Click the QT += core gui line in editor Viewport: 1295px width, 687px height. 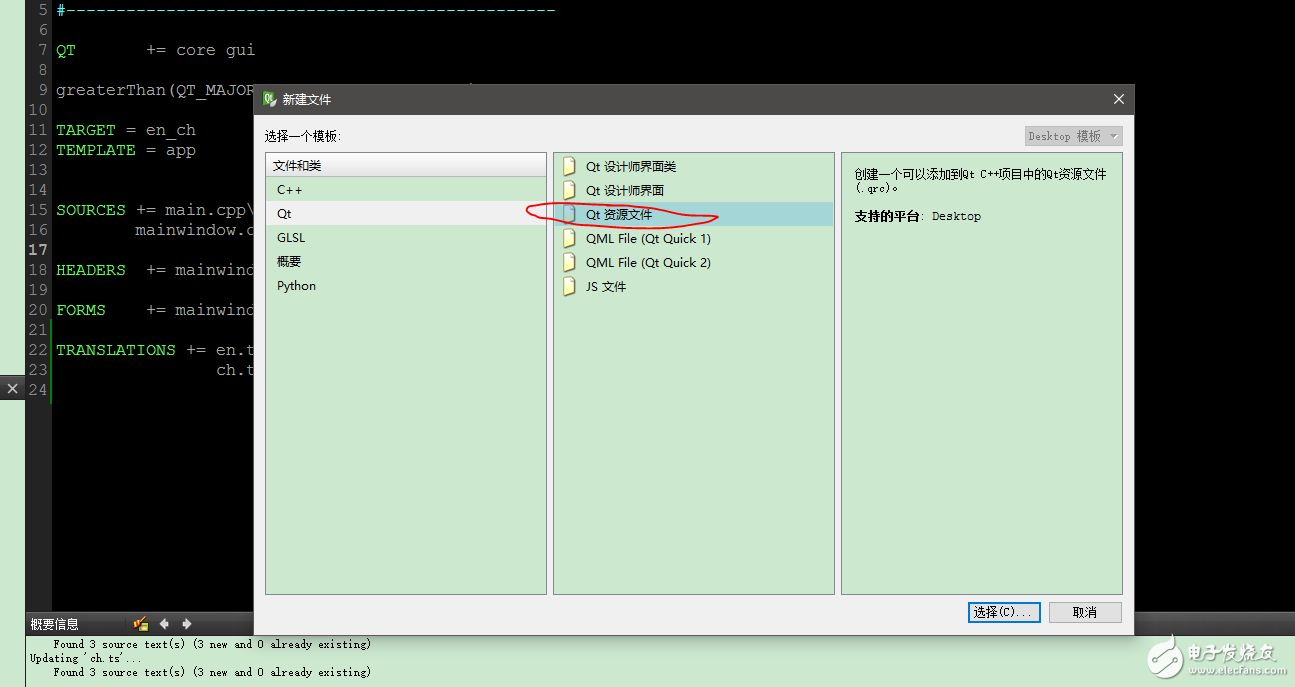156,50
